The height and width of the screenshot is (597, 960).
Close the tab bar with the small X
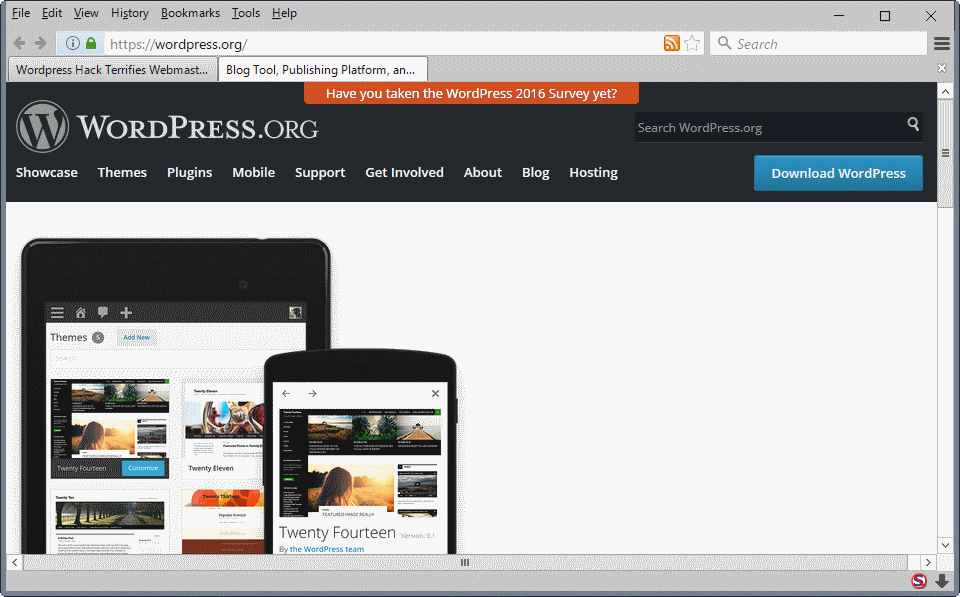pyautogui.click(x=942, y=68)
